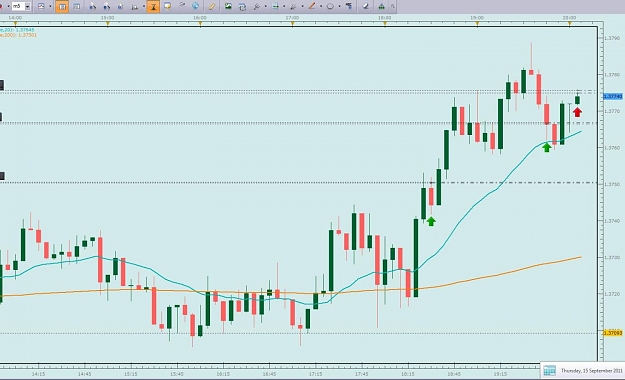Open calendar icon beside Thursday date
Screen dimensions: 625x380
point(549,370)
